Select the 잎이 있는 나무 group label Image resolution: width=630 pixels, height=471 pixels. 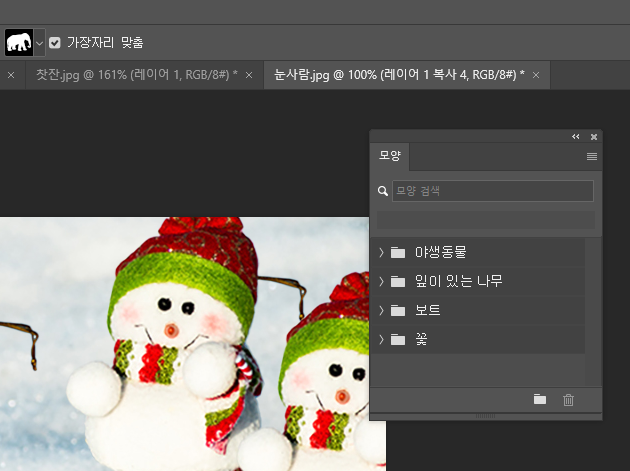pyautogui.click(x=458, y=281)
